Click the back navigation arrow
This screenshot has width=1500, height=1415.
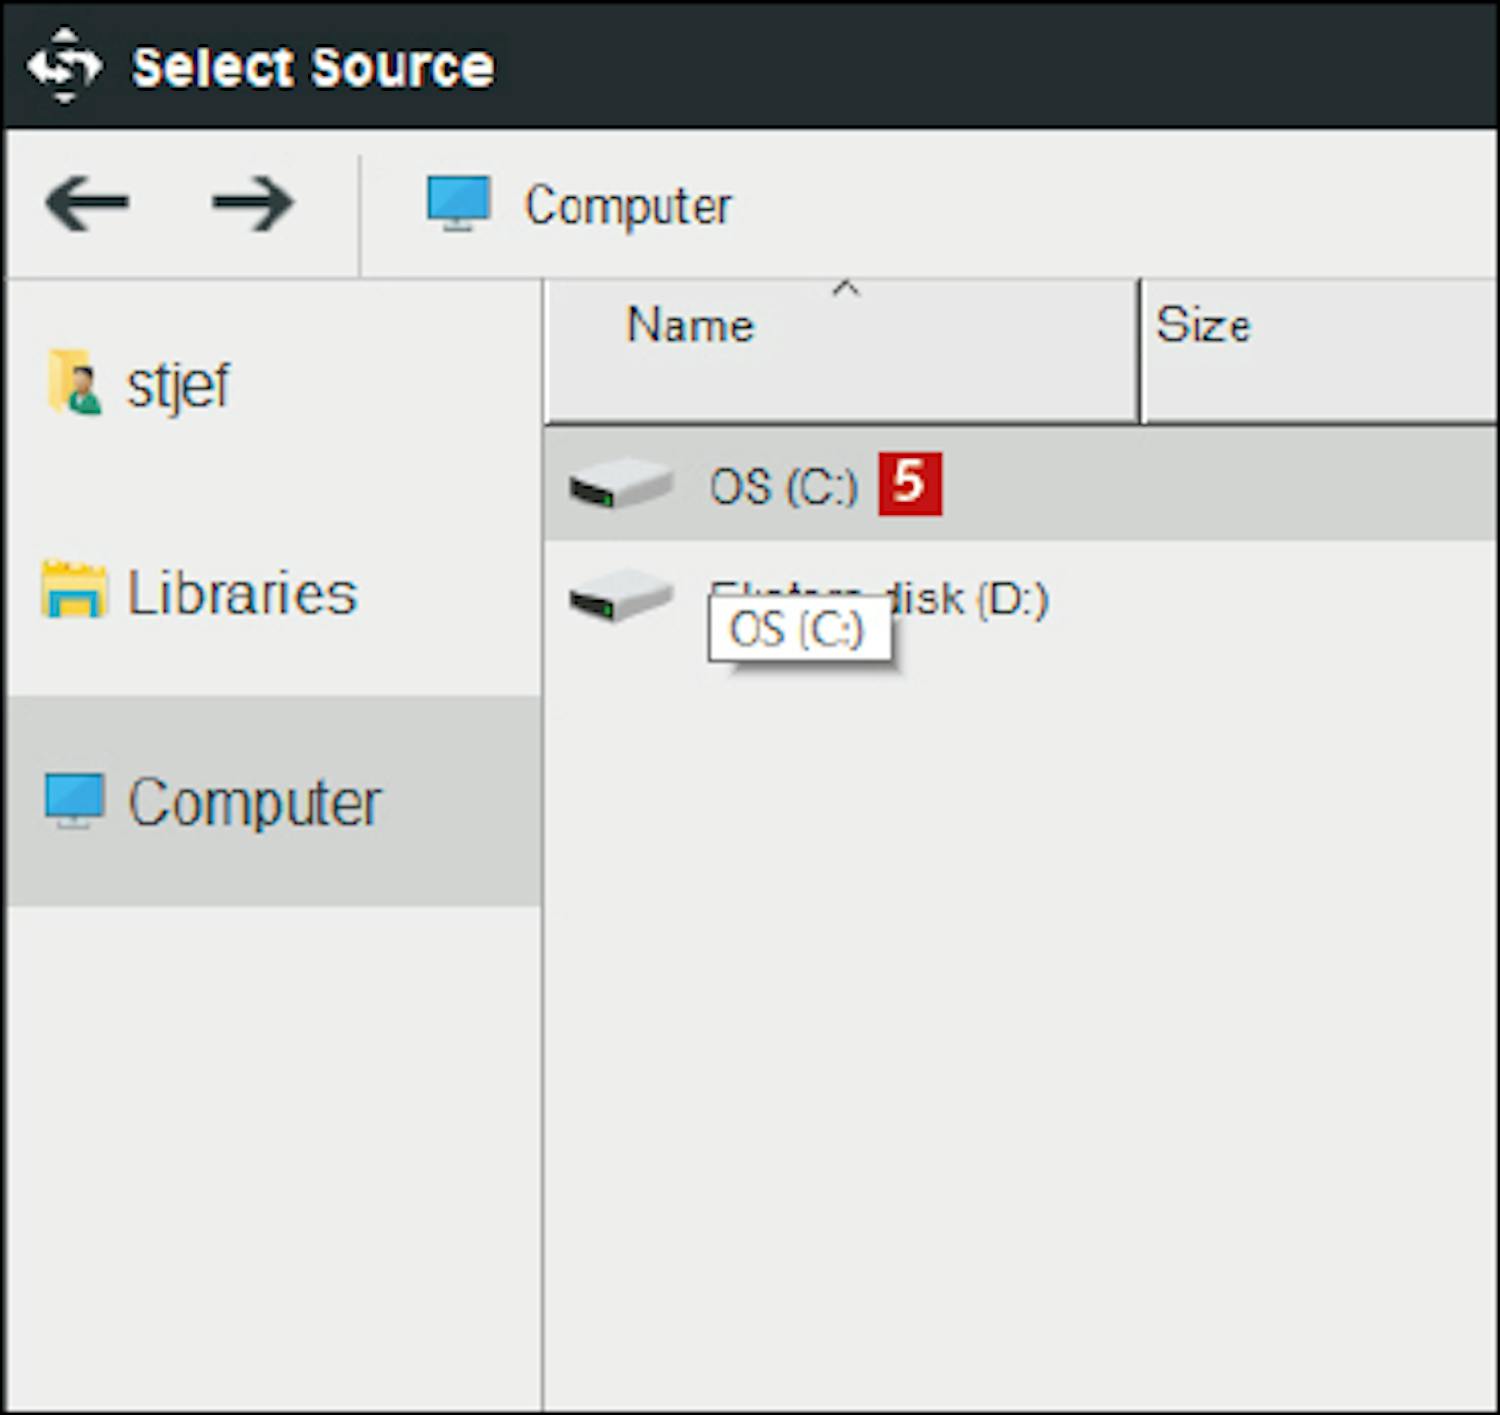click(x=87, y=203)
